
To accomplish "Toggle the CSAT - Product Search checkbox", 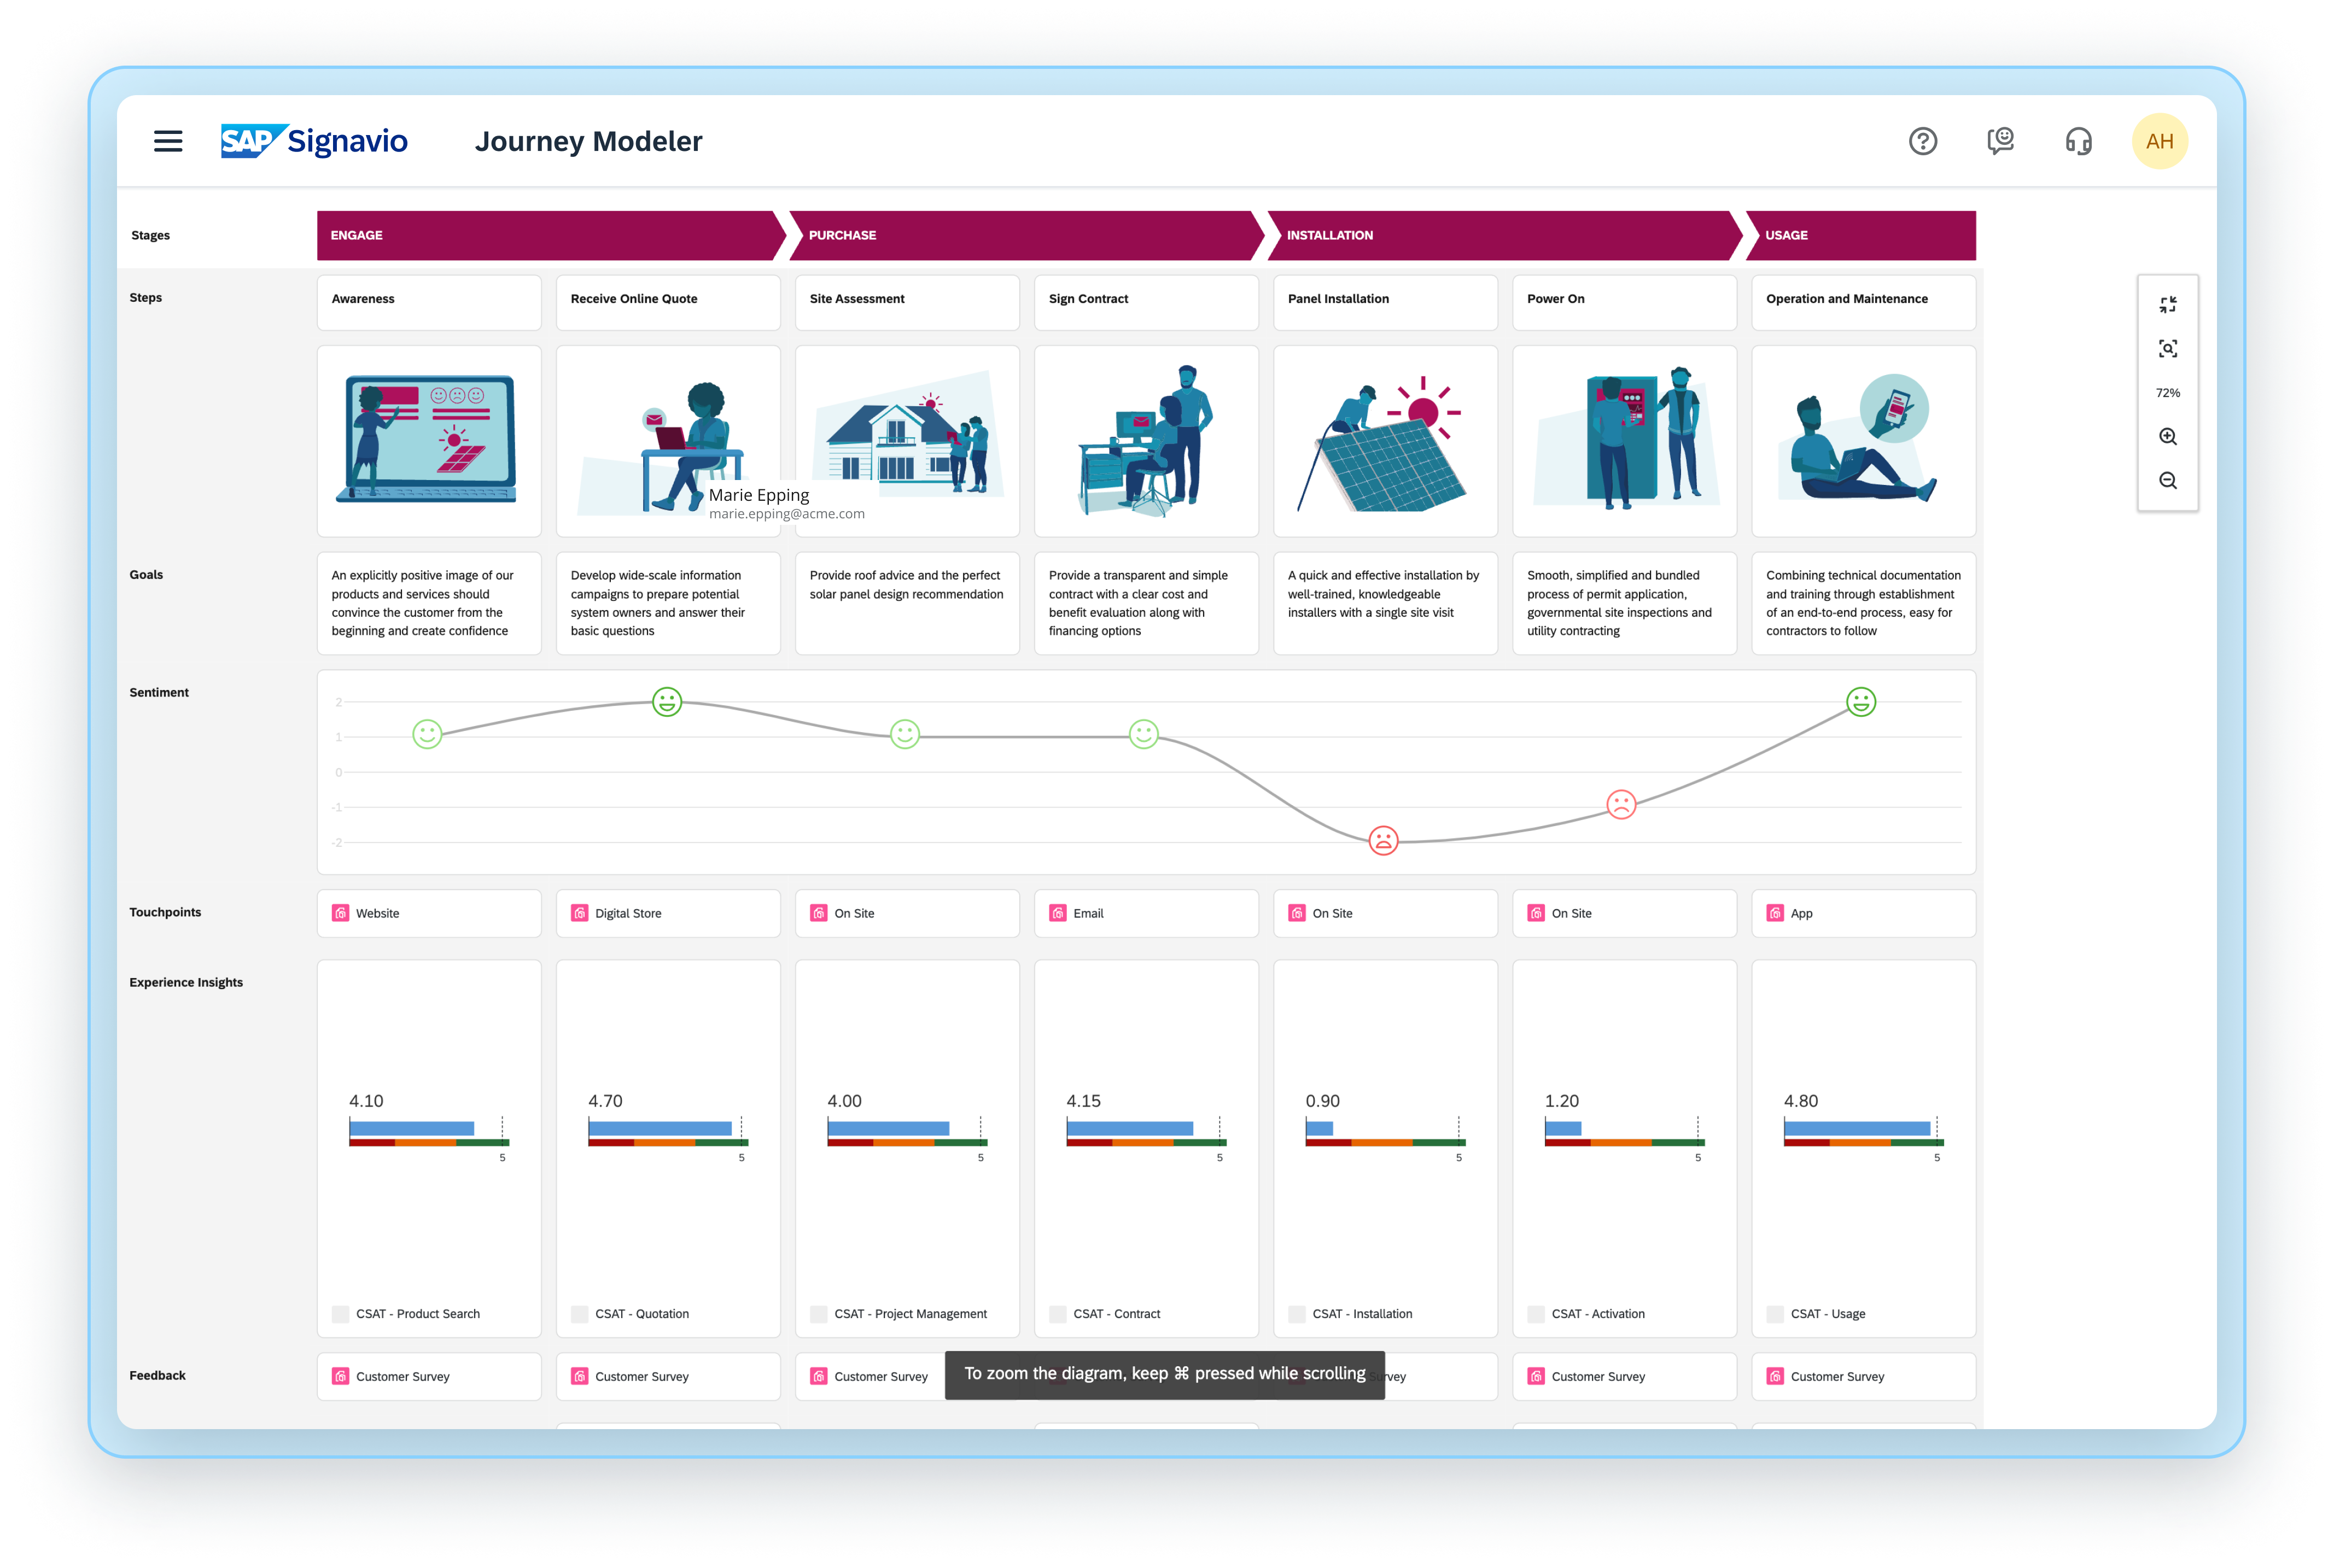I will coord(341,1314).
